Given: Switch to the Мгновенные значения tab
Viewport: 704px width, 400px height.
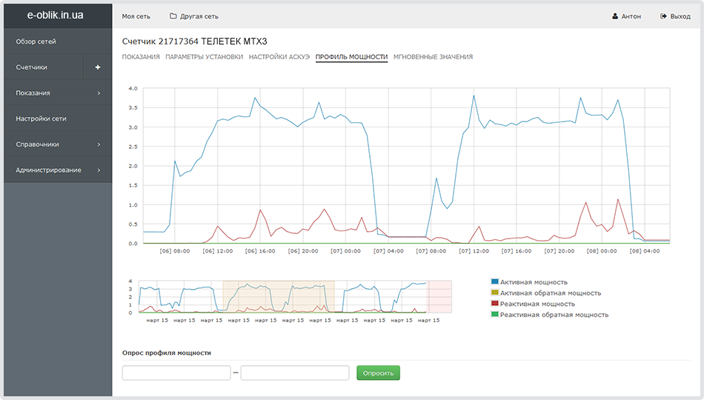Looking at the screenshot, I should [433, 57].
